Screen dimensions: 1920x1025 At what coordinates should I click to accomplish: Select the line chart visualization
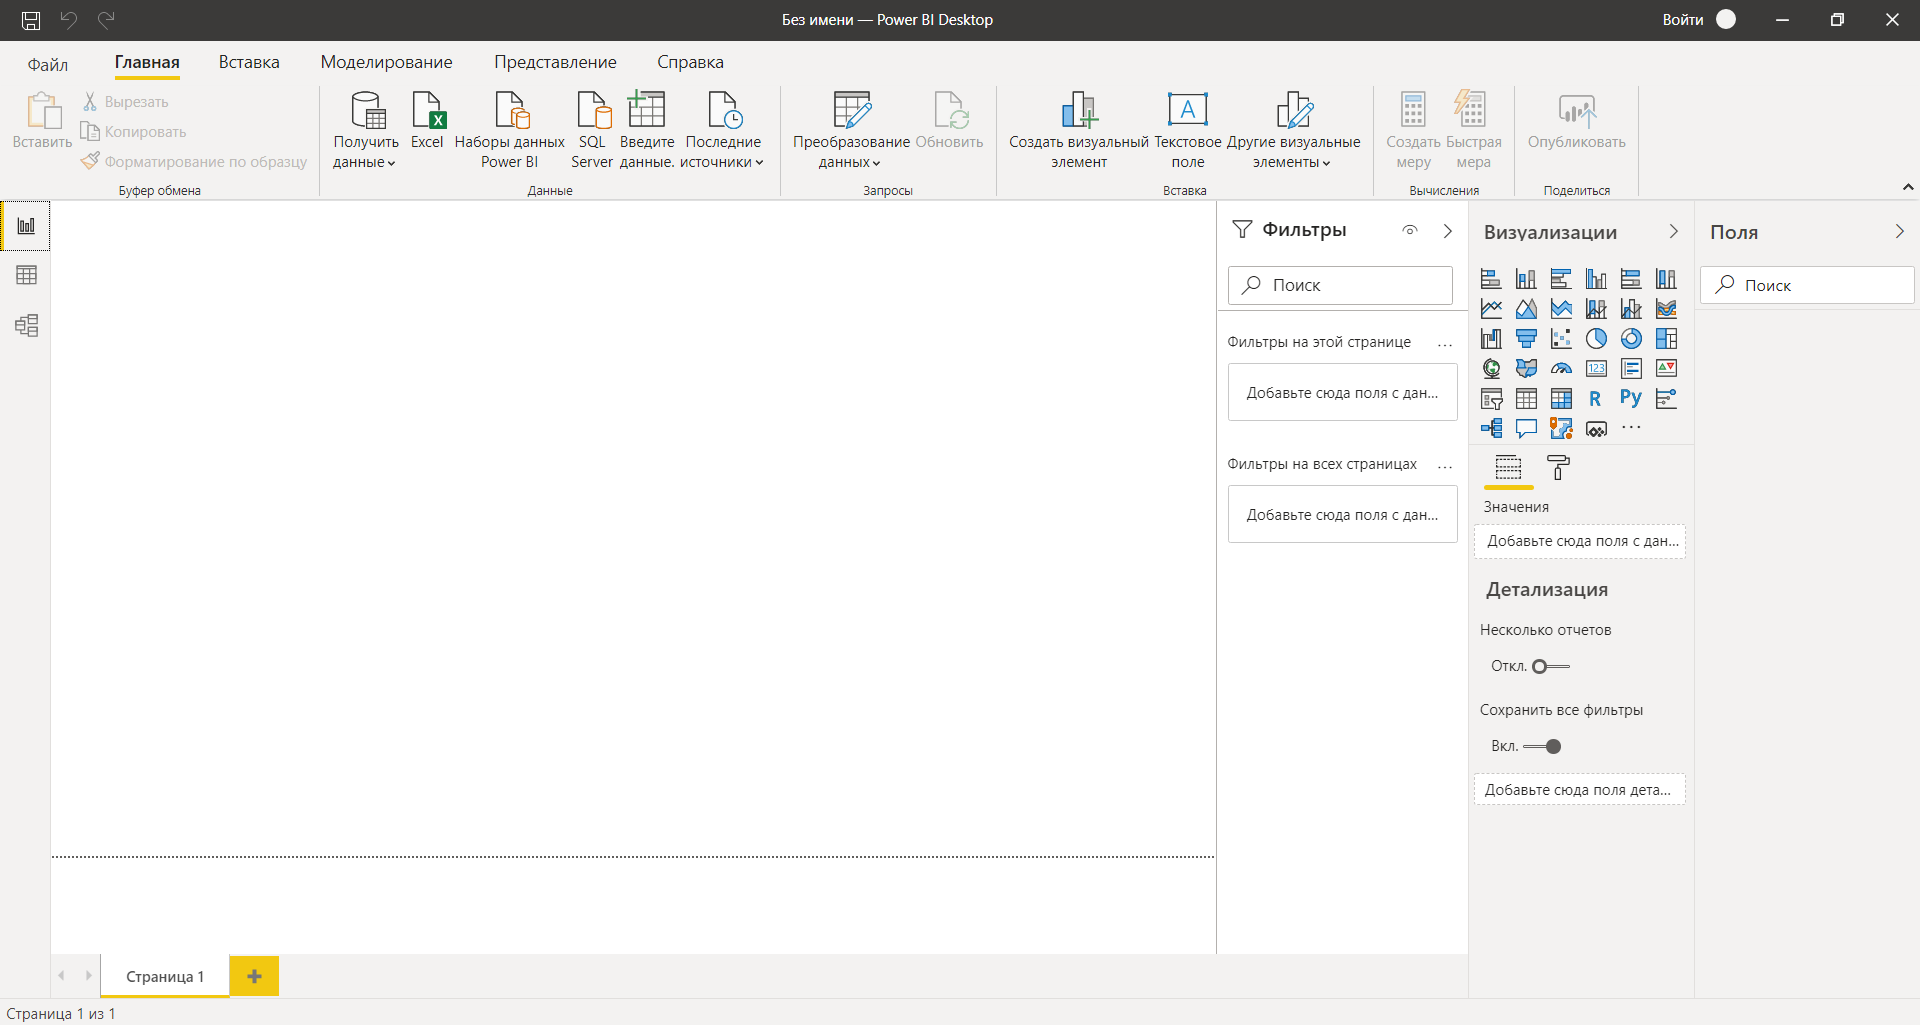point(1491,309)
